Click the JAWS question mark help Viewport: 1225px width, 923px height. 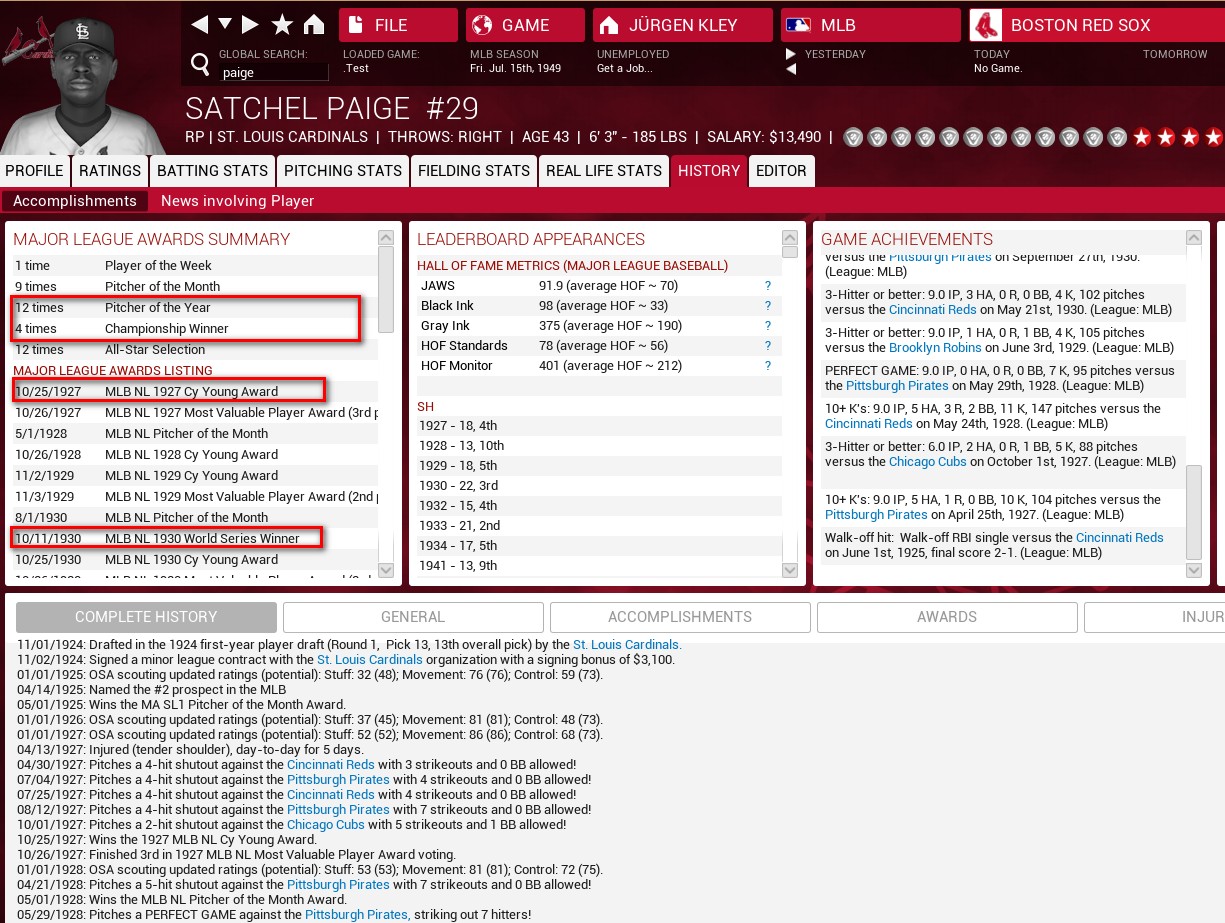pos(768,286)
